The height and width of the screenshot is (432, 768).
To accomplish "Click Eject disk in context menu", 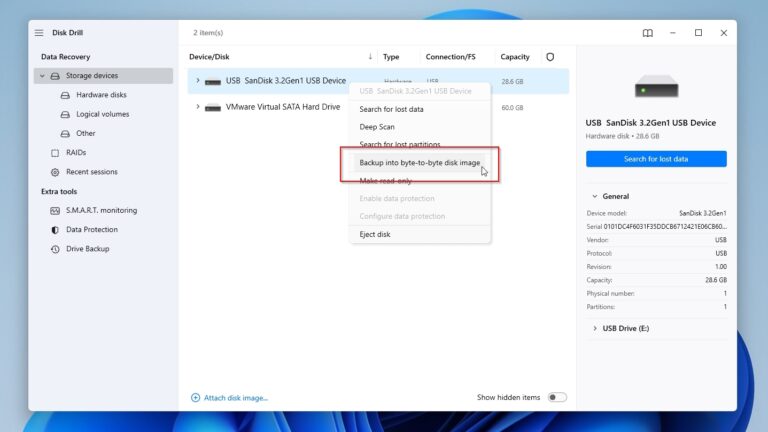I will click(375, 234).
